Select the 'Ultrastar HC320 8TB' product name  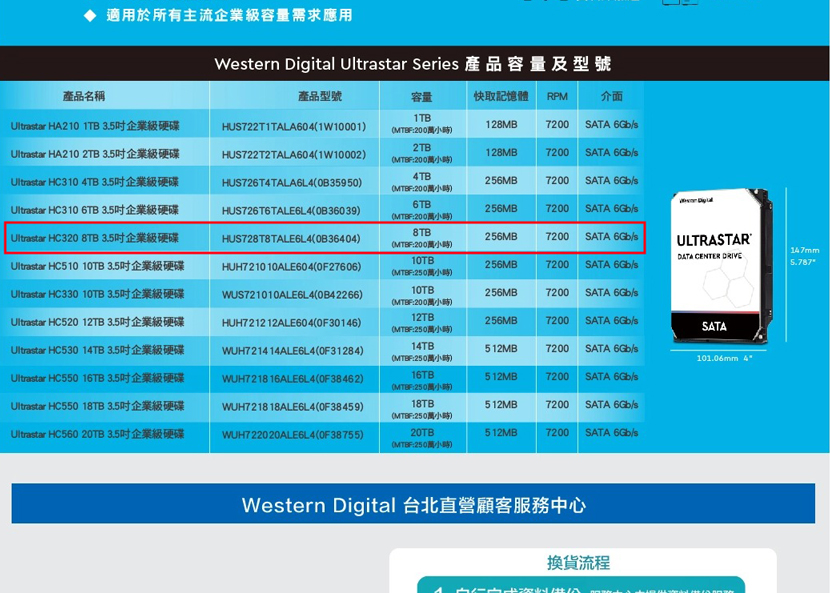pos(95,238)
